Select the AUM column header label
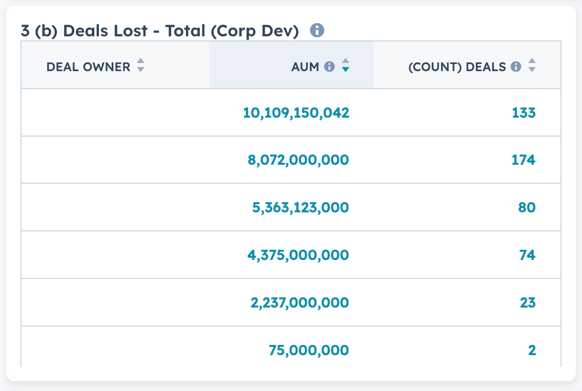 [x=305, y=67]
